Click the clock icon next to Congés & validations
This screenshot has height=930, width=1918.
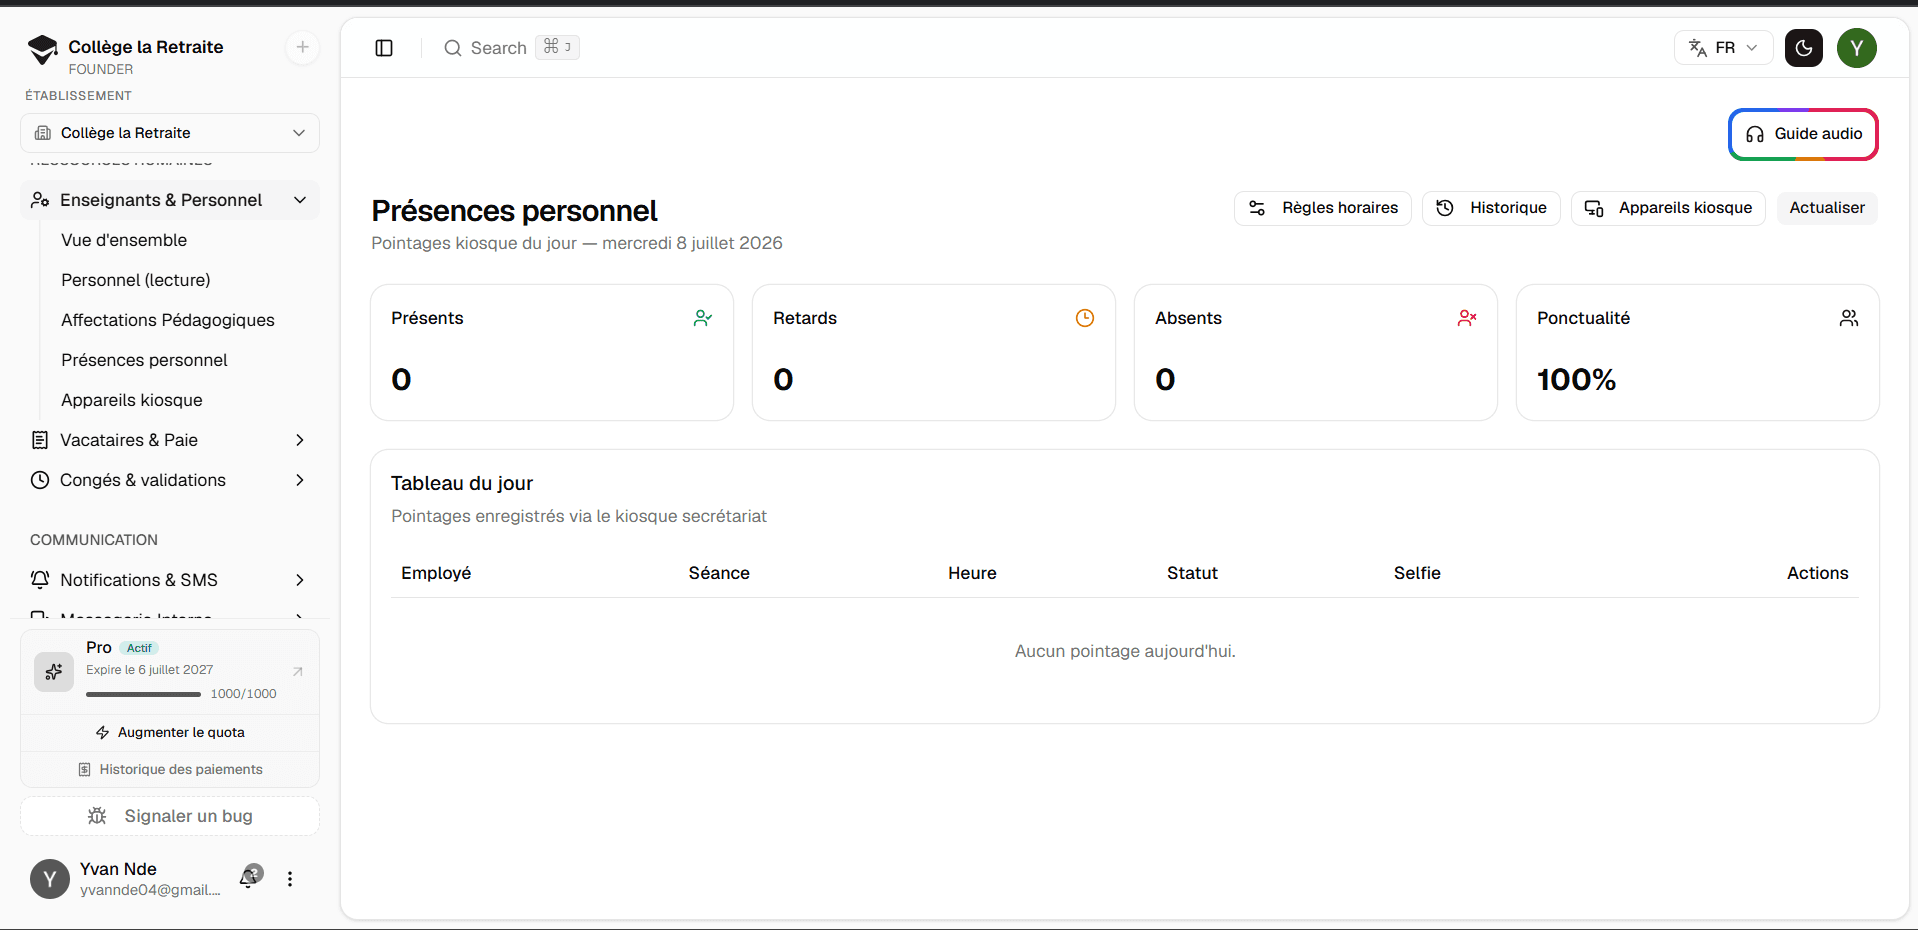coord(40,480)
